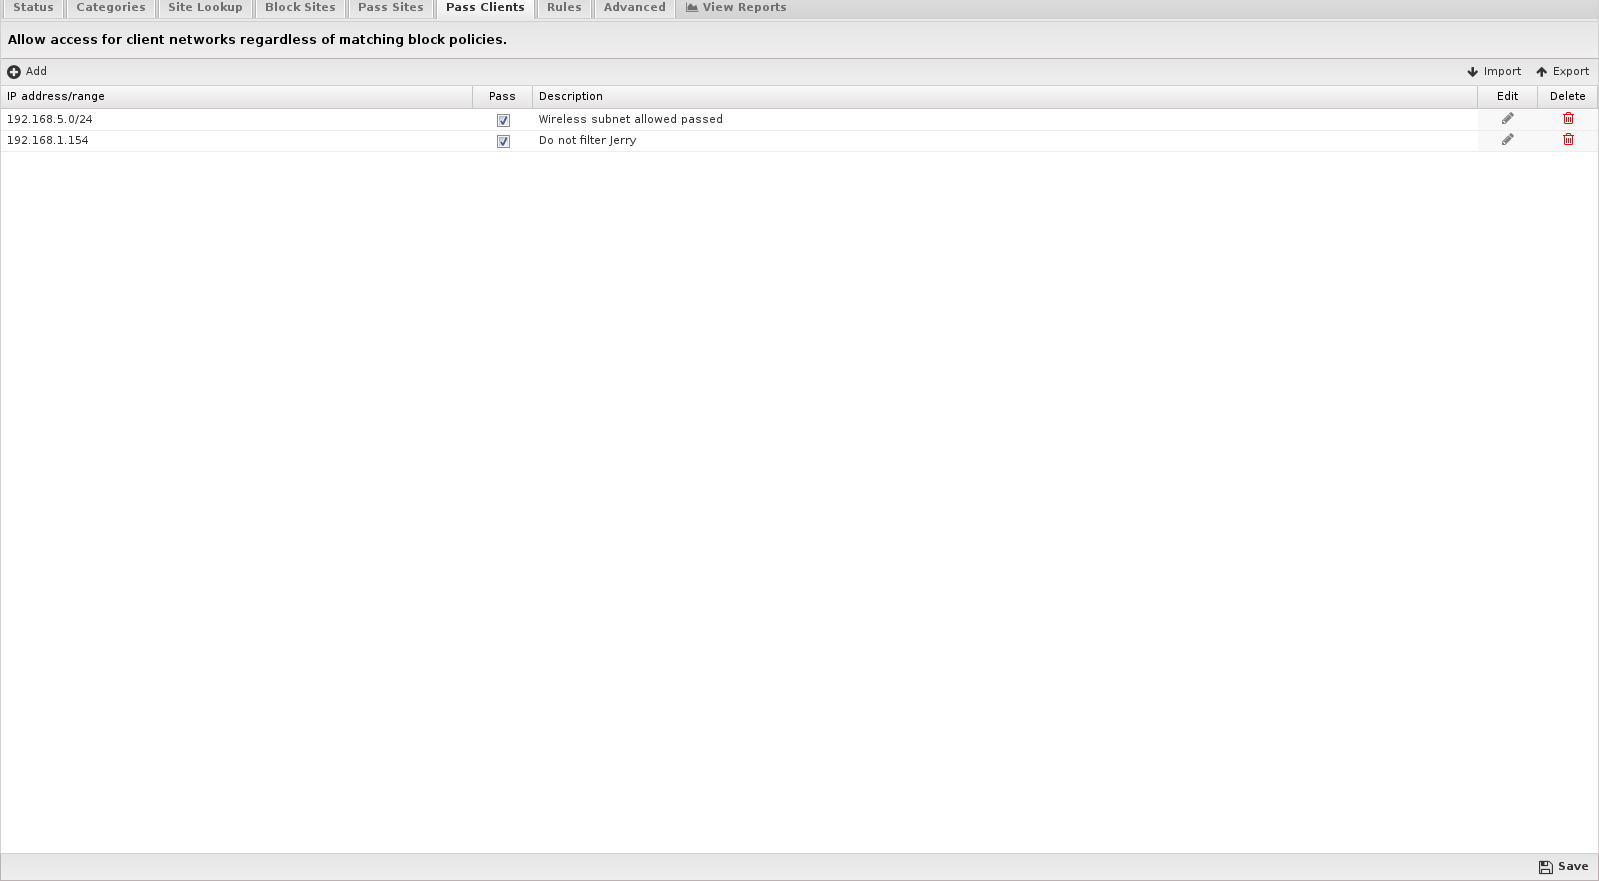
Task: Export the pass clients list
Action: (x=1562, y=72)
